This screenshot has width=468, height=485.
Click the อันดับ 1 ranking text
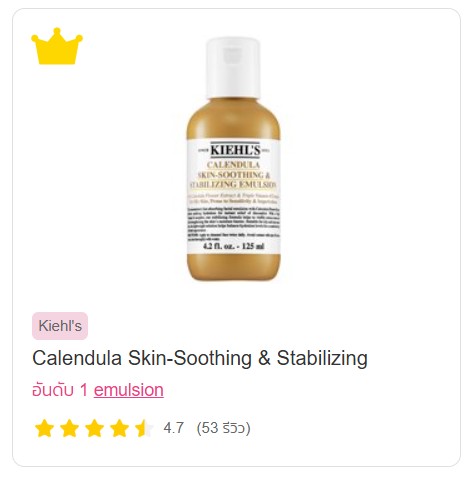[x=60, y=390]
